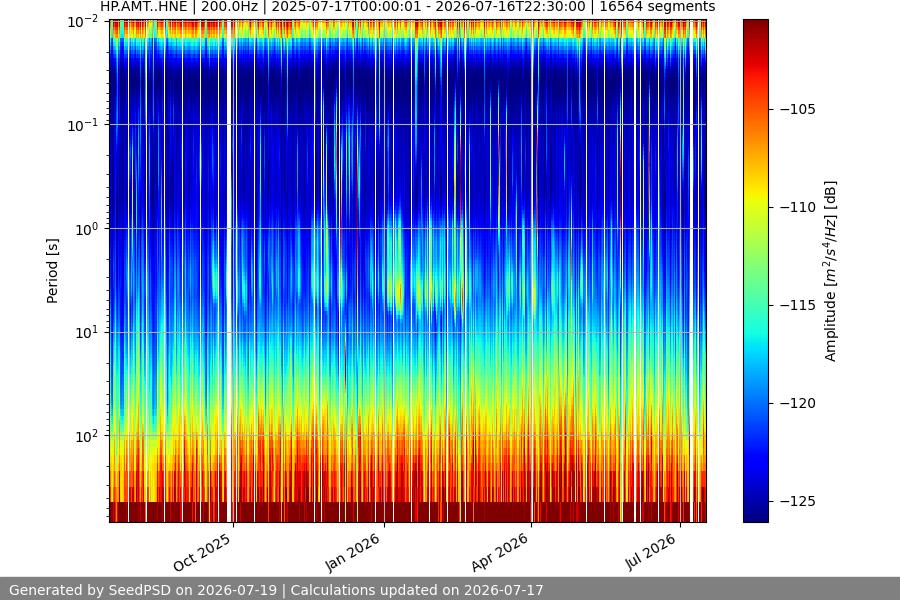Click the −120 colorbar tick label
The height and width of the screenshot is (600, 900).
tap(798, 404)
